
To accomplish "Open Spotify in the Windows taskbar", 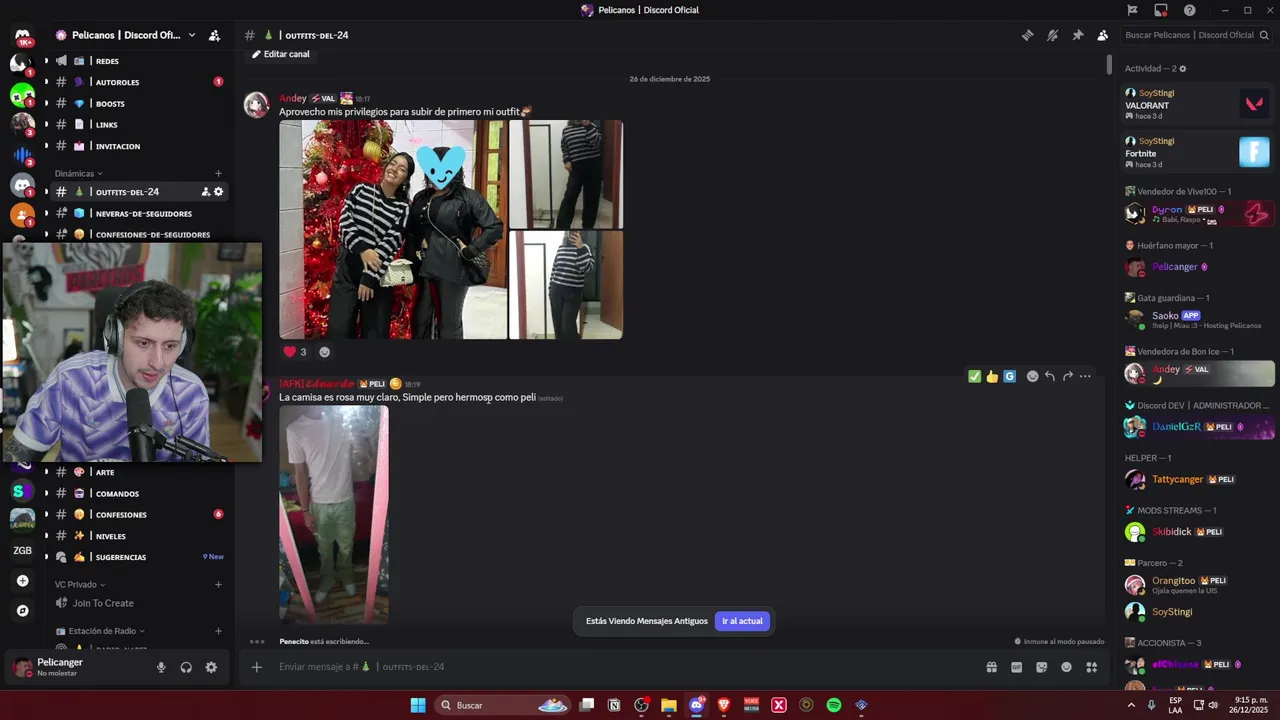I will pos(834,705).
